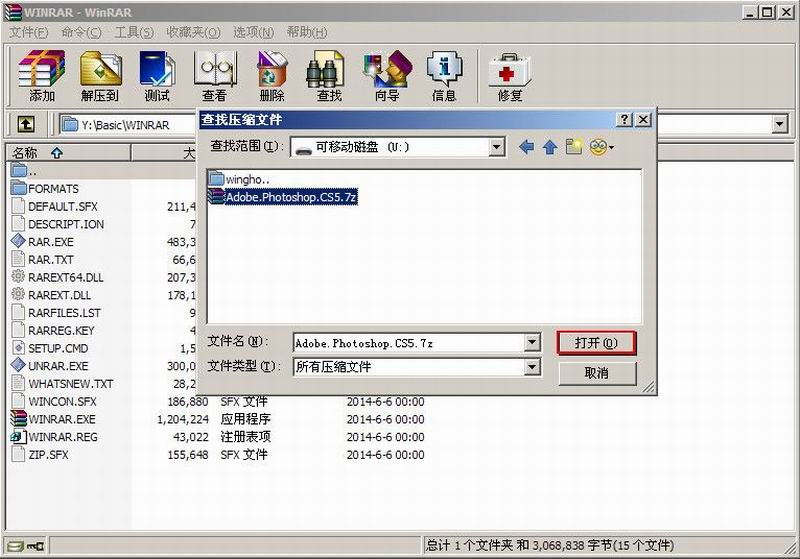Screen dimensions: 800x559
Task: Select the DEFAULT.SFX file row
Action: [62, 207]
